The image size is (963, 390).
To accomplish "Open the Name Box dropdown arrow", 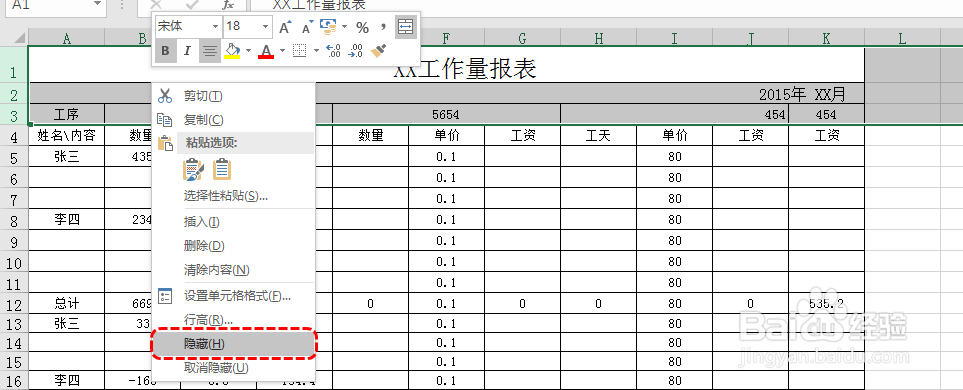I will click(96, 4).
